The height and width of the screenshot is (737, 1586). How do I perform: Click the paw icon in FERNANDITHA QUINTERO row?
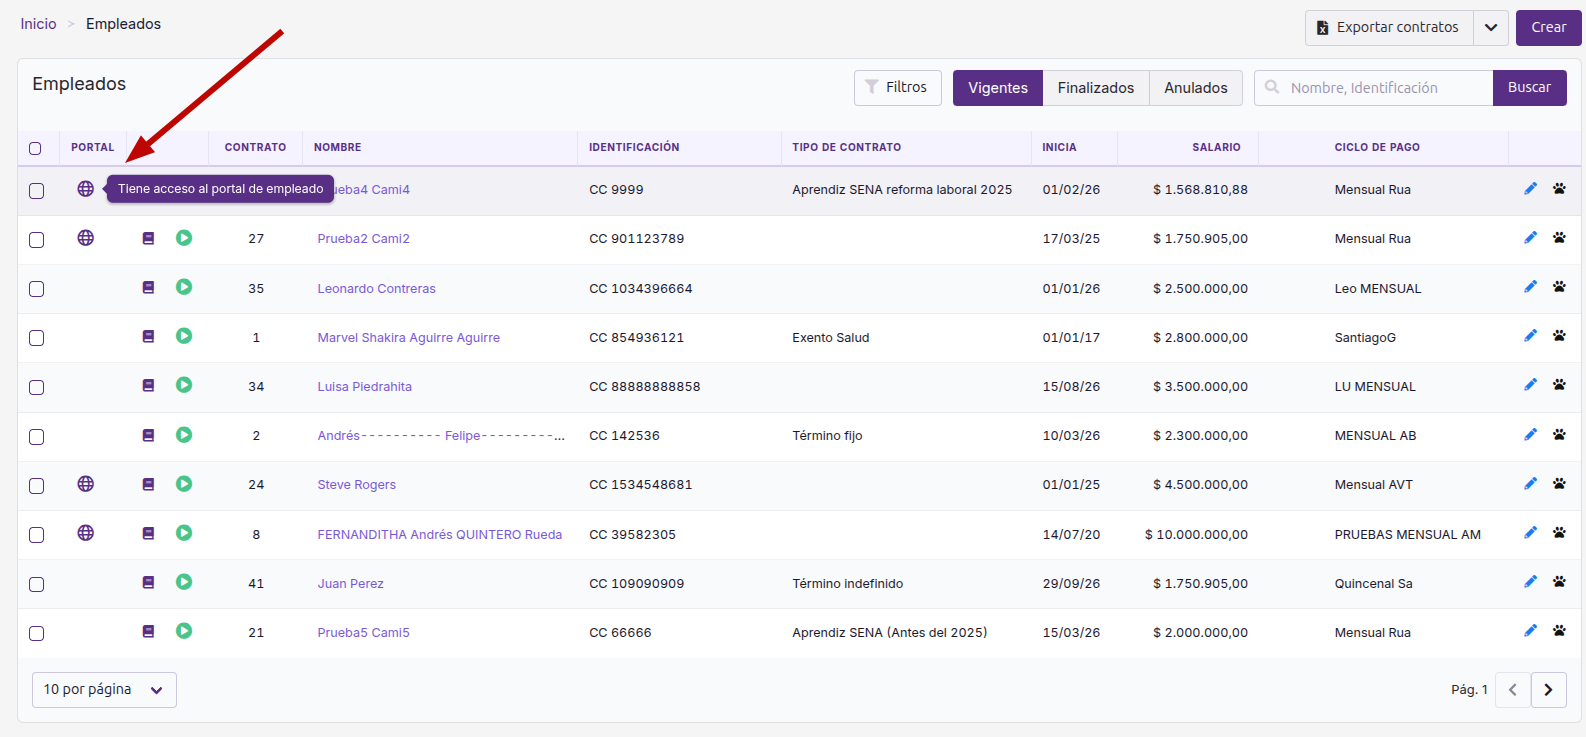tap(1559, 533)
